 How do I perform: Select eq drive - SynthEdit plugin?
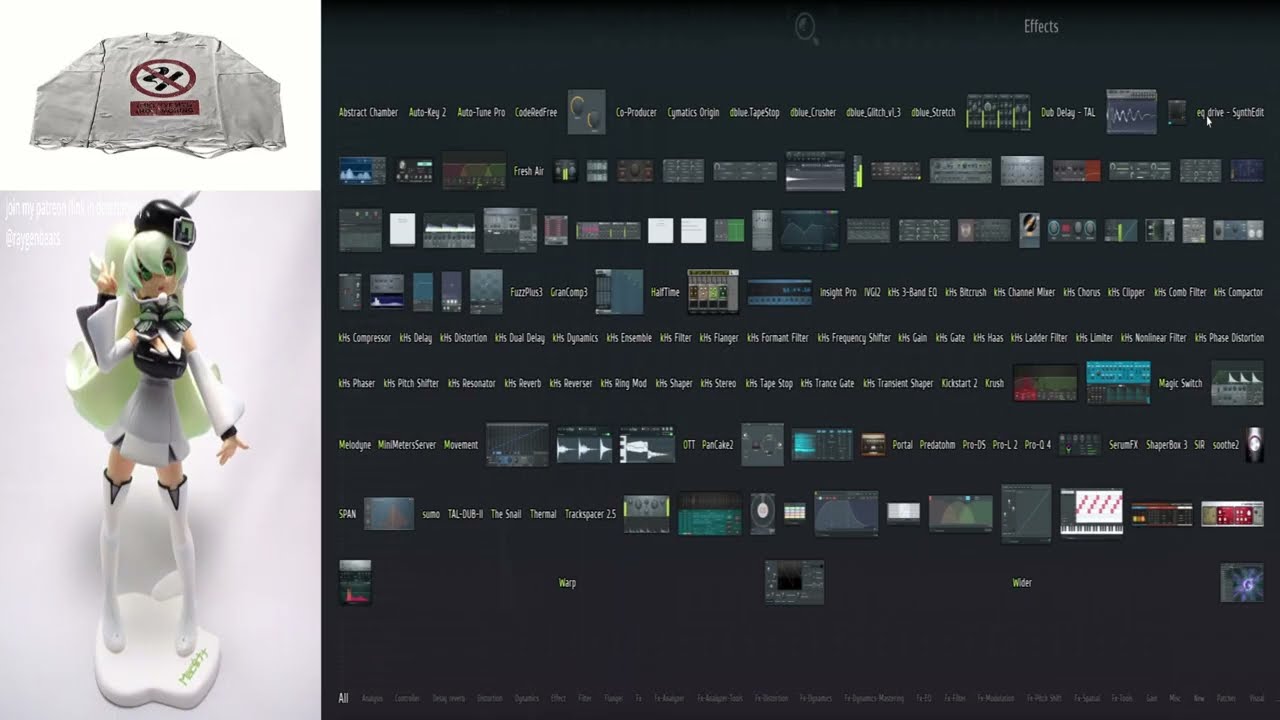[1230, 113]
